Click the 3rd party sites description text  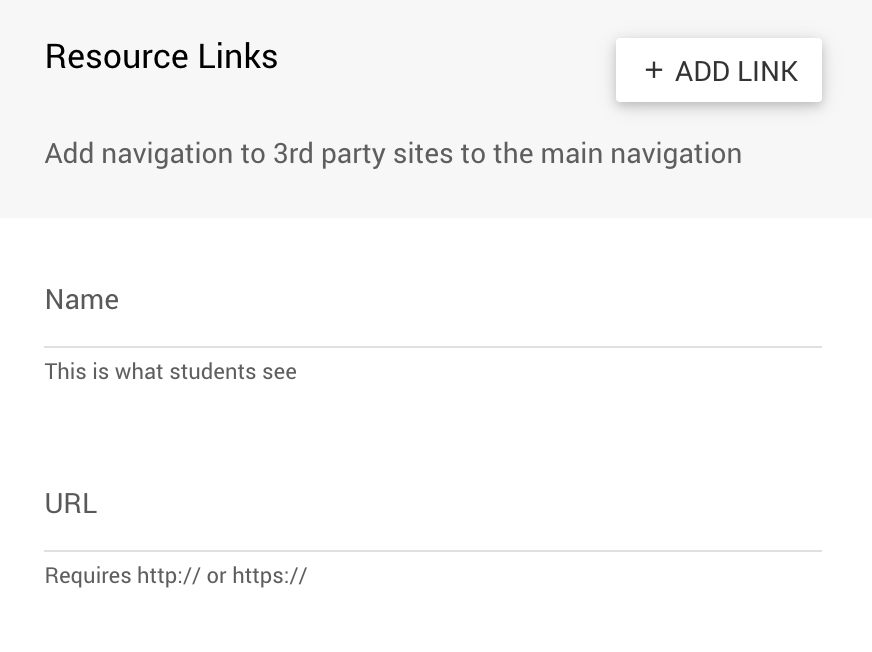tap(393, 154)
